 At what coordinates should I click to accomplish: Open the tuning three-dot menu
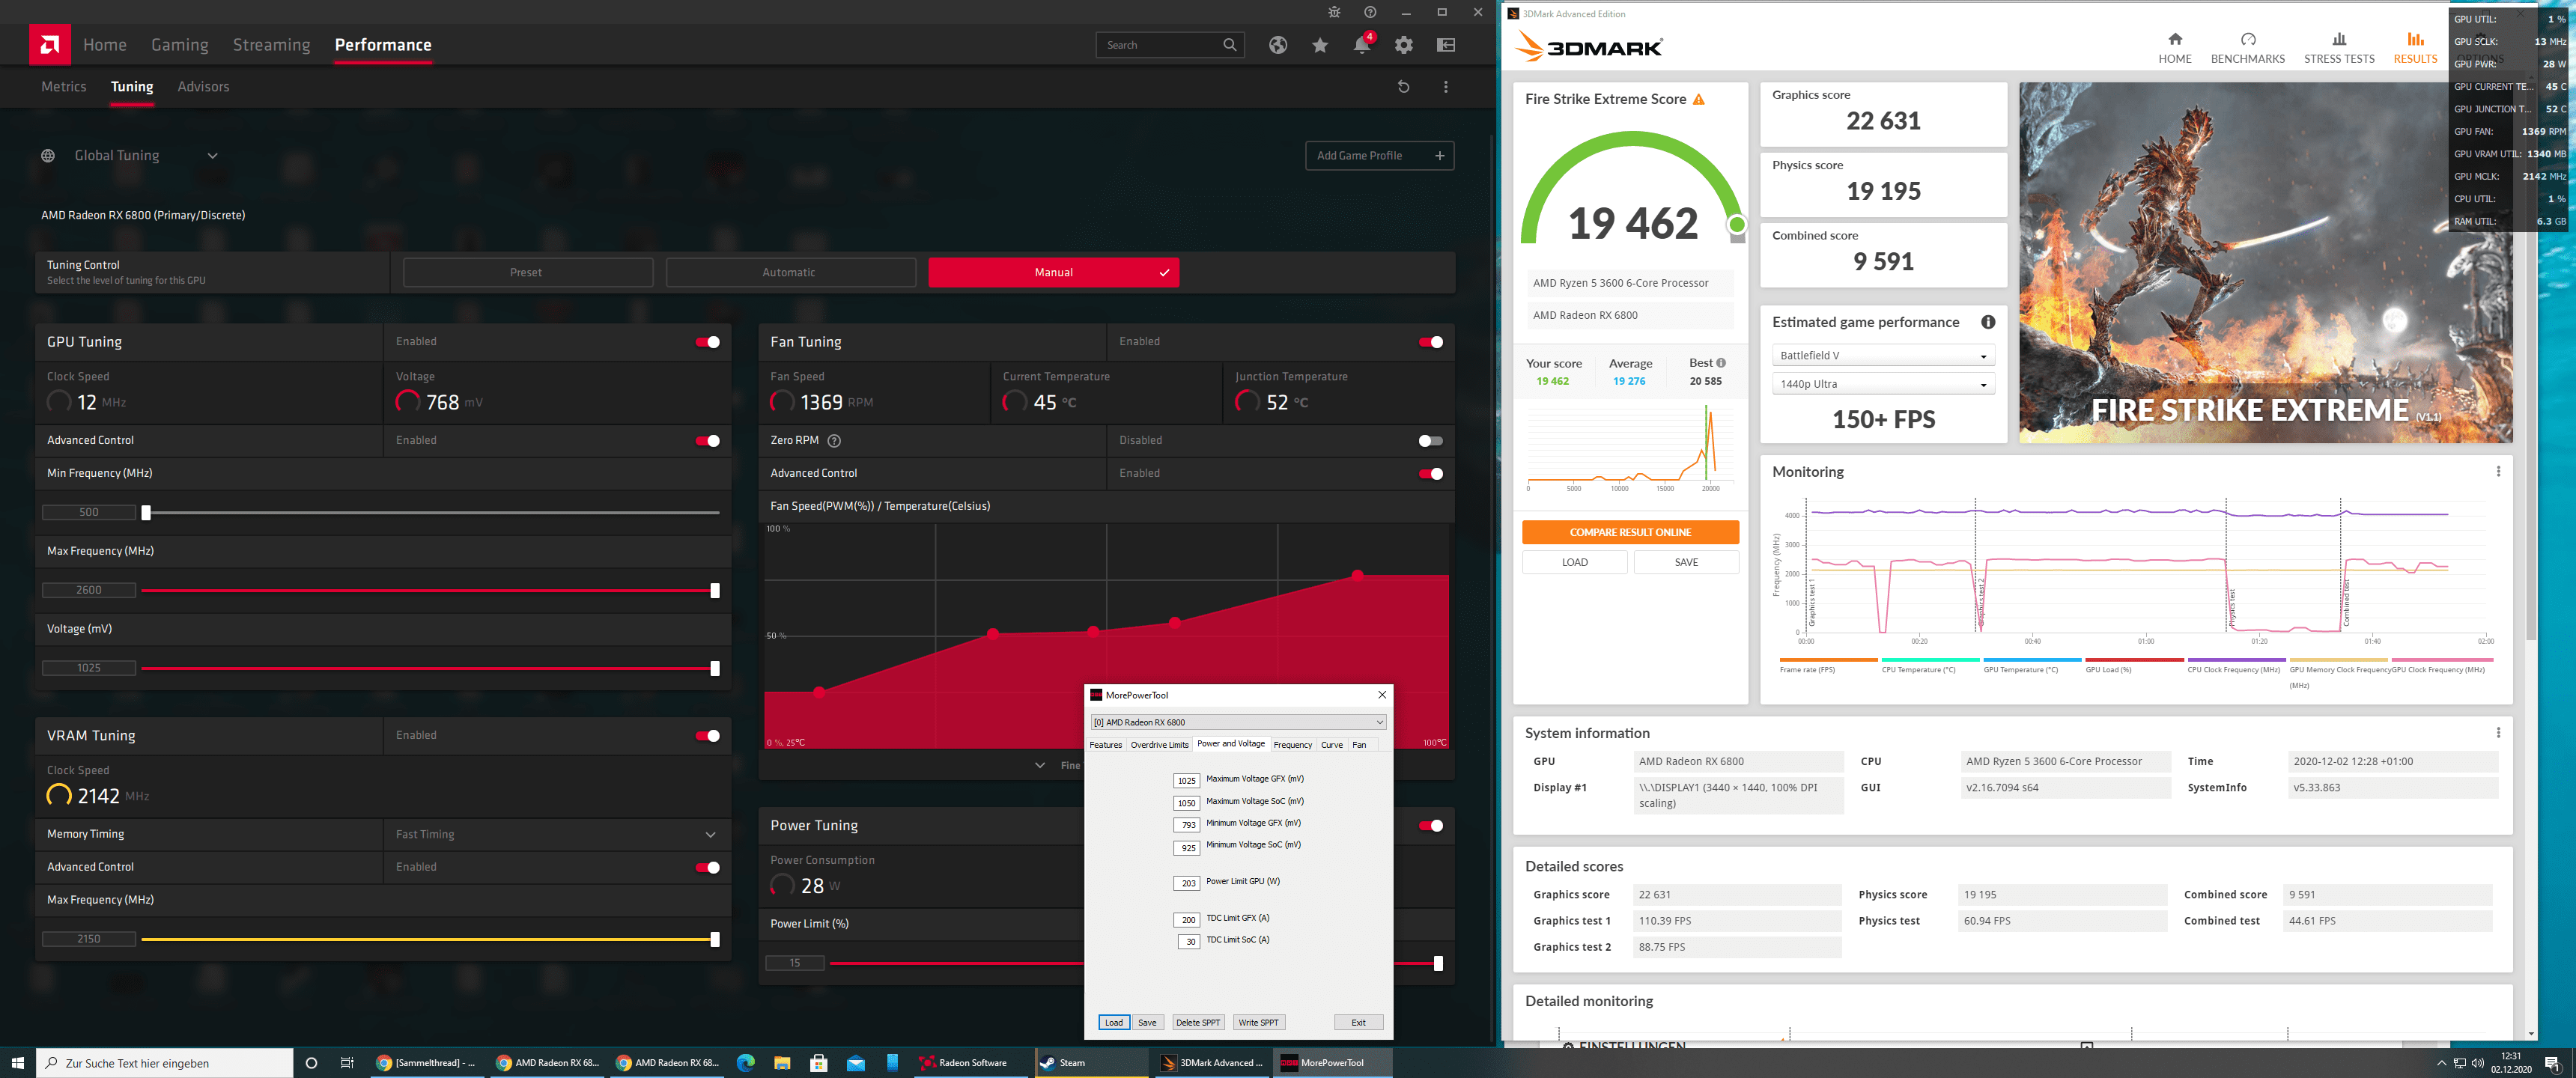(x=1445, y=87)
